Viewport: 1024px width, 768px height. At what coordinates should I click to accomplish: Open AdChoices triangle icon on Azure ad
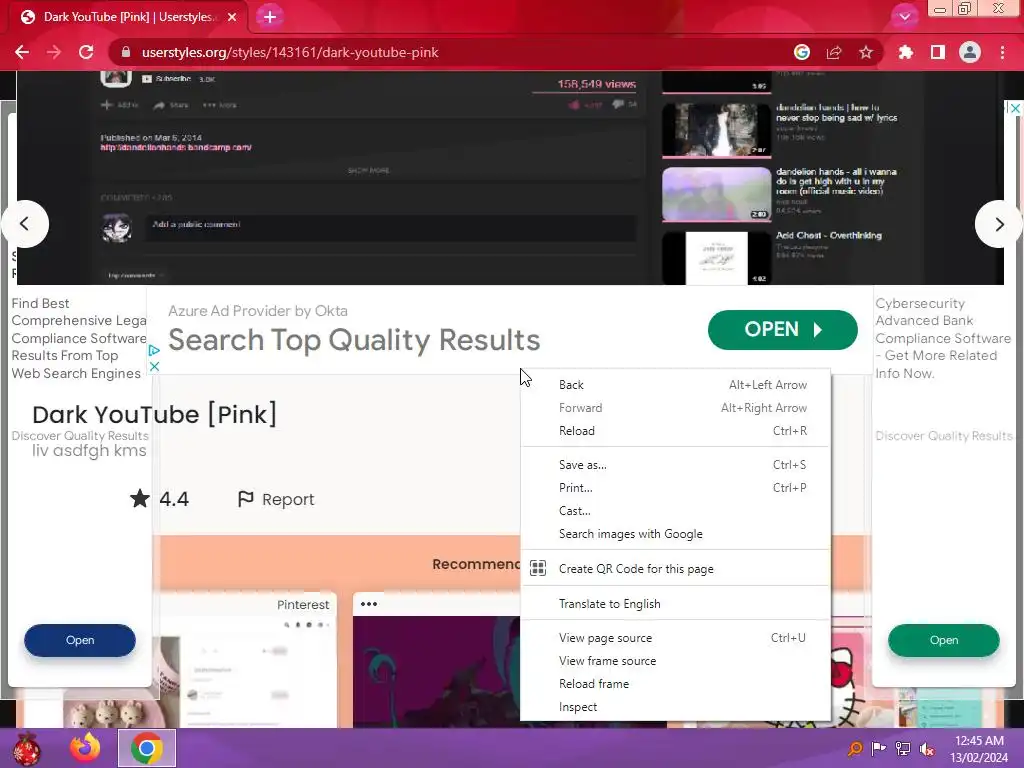[x=154, y=351]
